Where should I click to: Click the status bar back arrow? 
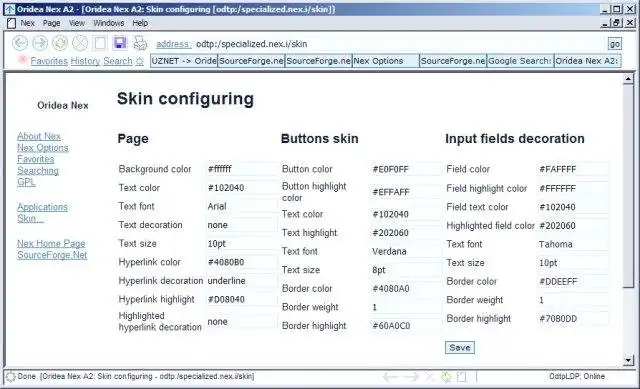[390, 376]
